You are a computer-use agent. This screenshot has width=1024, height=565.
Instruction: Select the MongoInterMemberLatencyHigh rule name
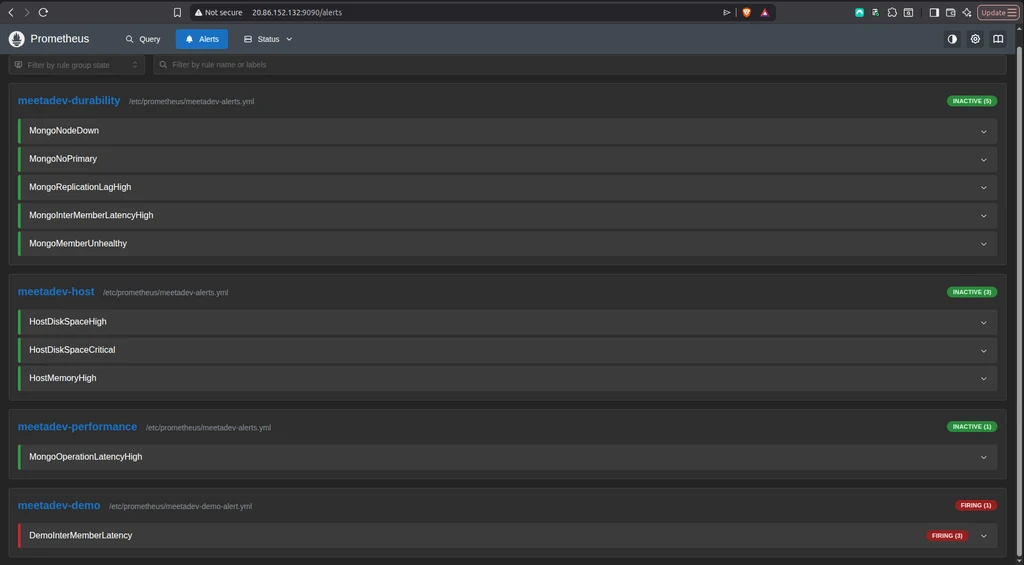[91, 215]
